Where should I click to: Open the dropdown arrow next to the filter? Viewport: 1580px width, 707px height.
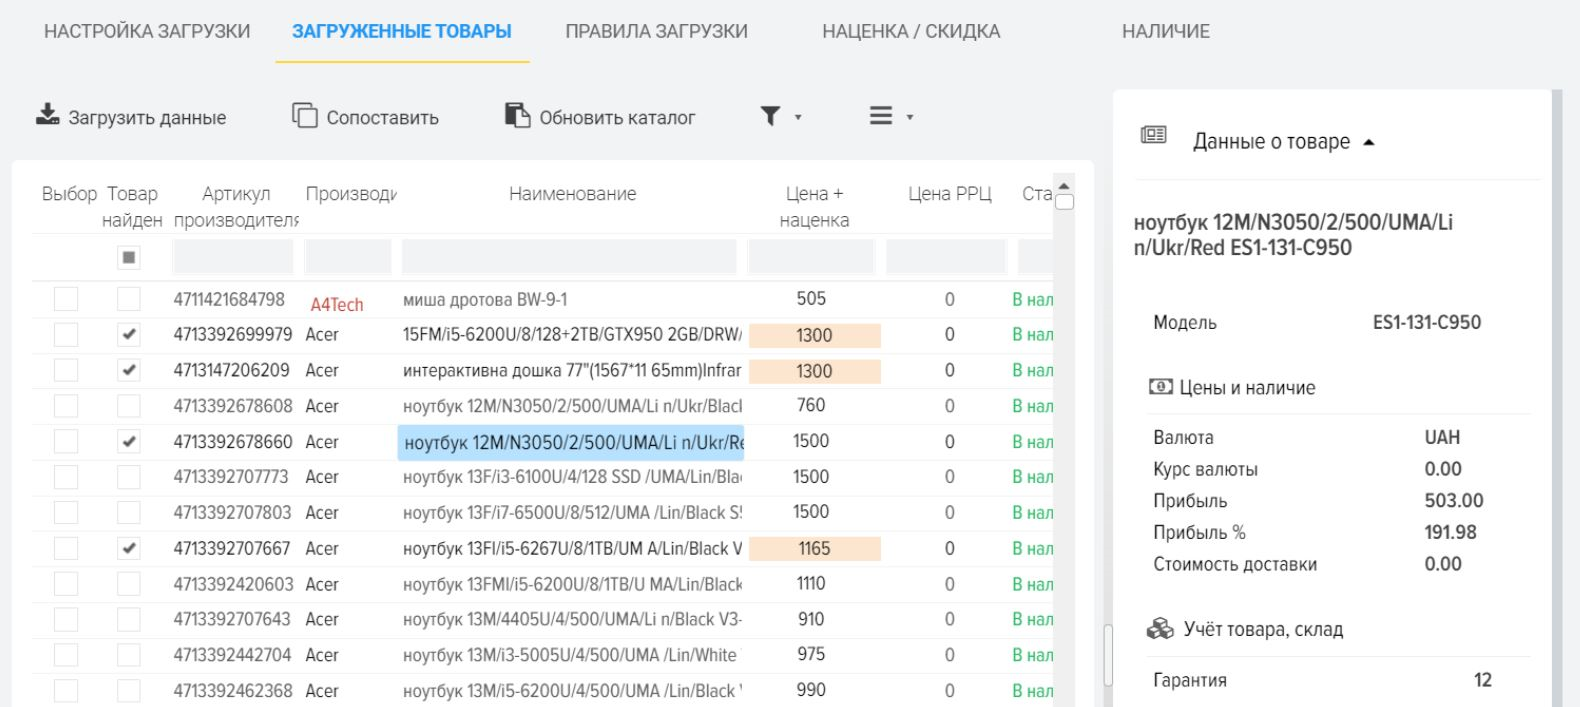(x=798, y=118)
